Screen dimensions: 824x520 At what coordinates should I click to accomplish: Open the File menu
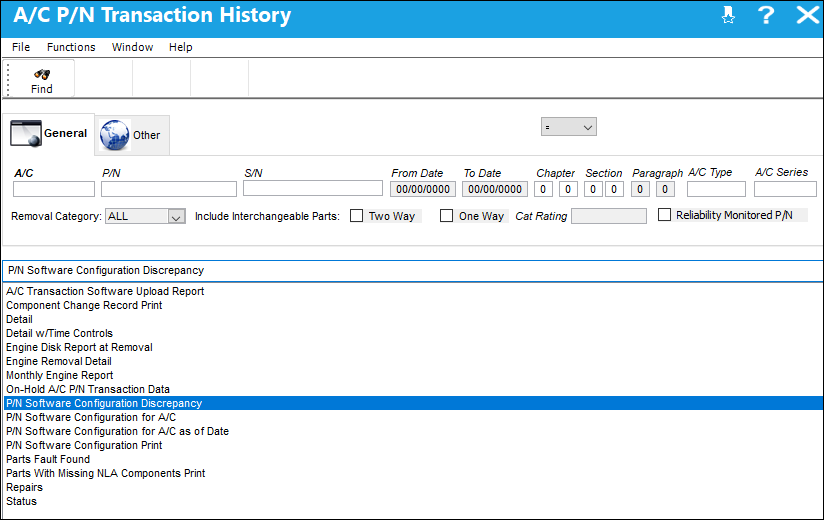(x=21, y=47)
